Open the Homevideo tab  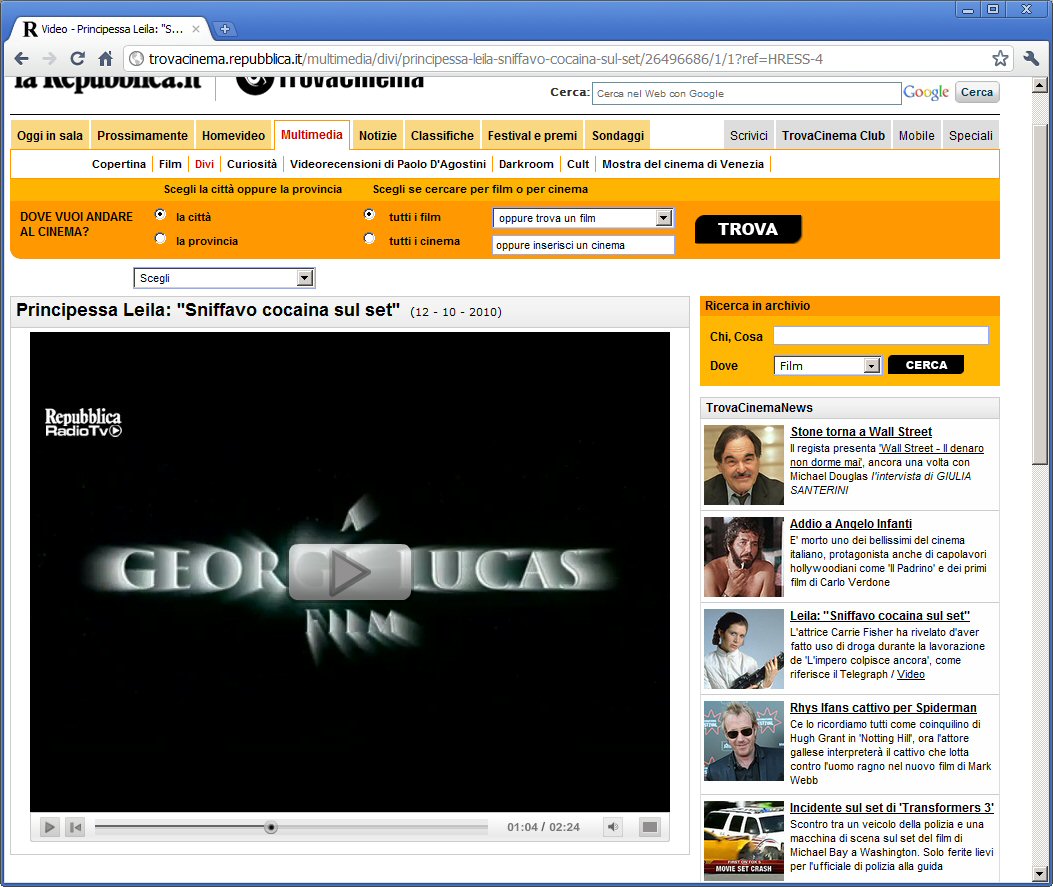point(234,136)
